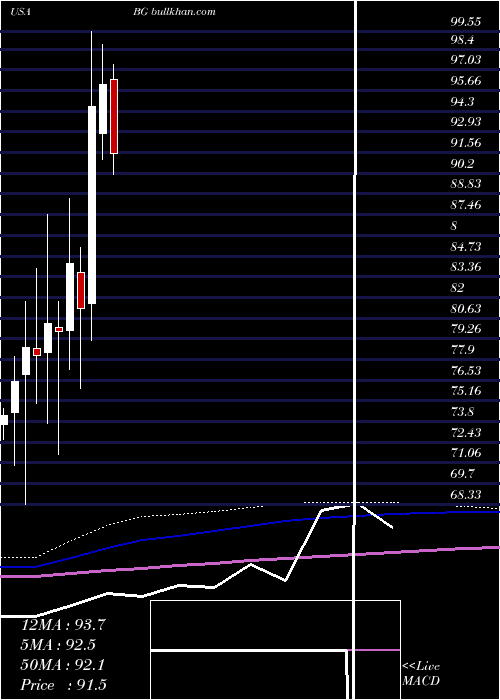
Task: Click the 92.93 price axis label
Action: coord(466,122)
